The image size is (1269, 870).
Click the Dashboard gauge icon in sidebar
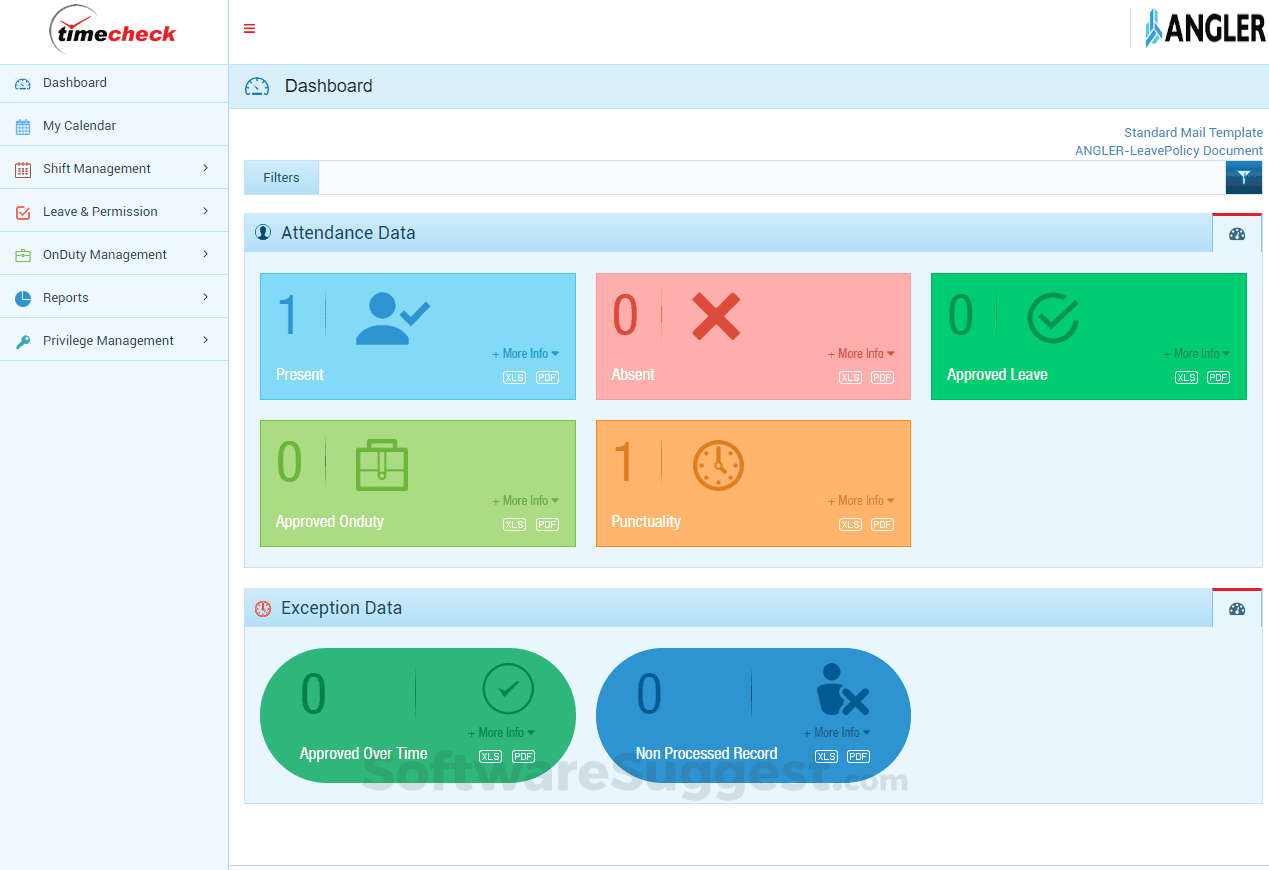22,83
